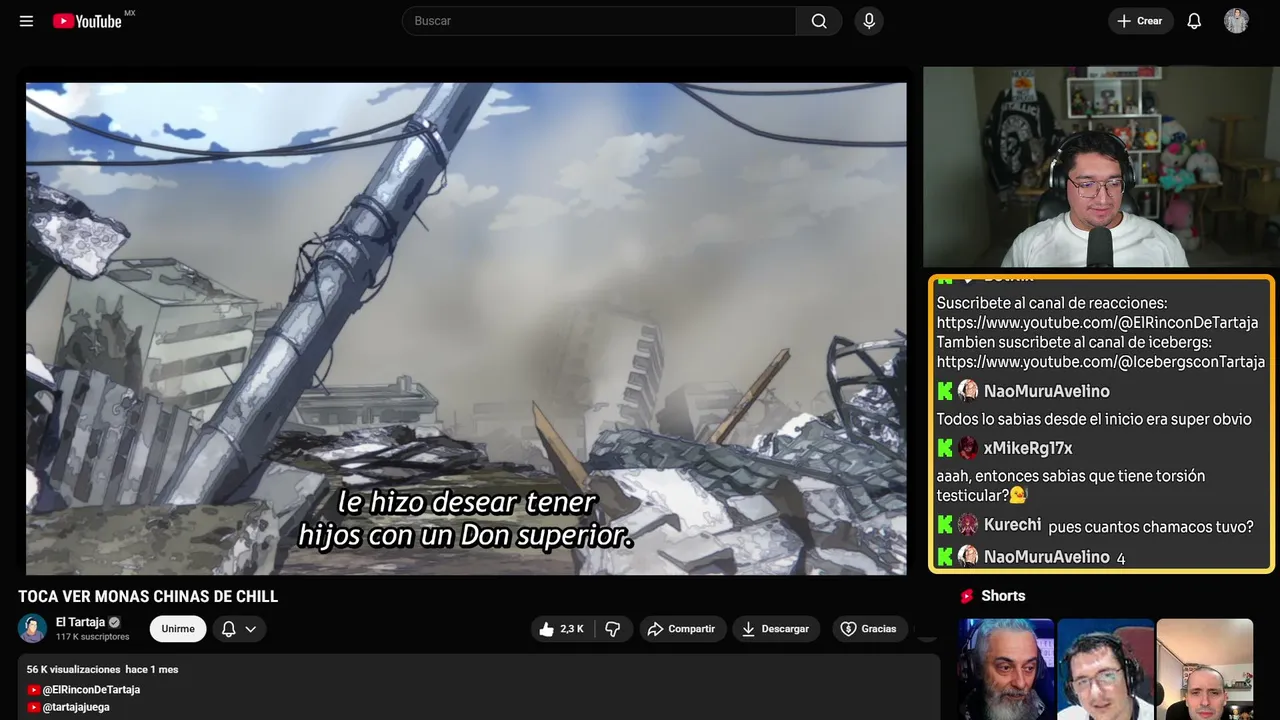Open the notifications bell in header
Viewport: 1280px width, 720px height.
1194,21
